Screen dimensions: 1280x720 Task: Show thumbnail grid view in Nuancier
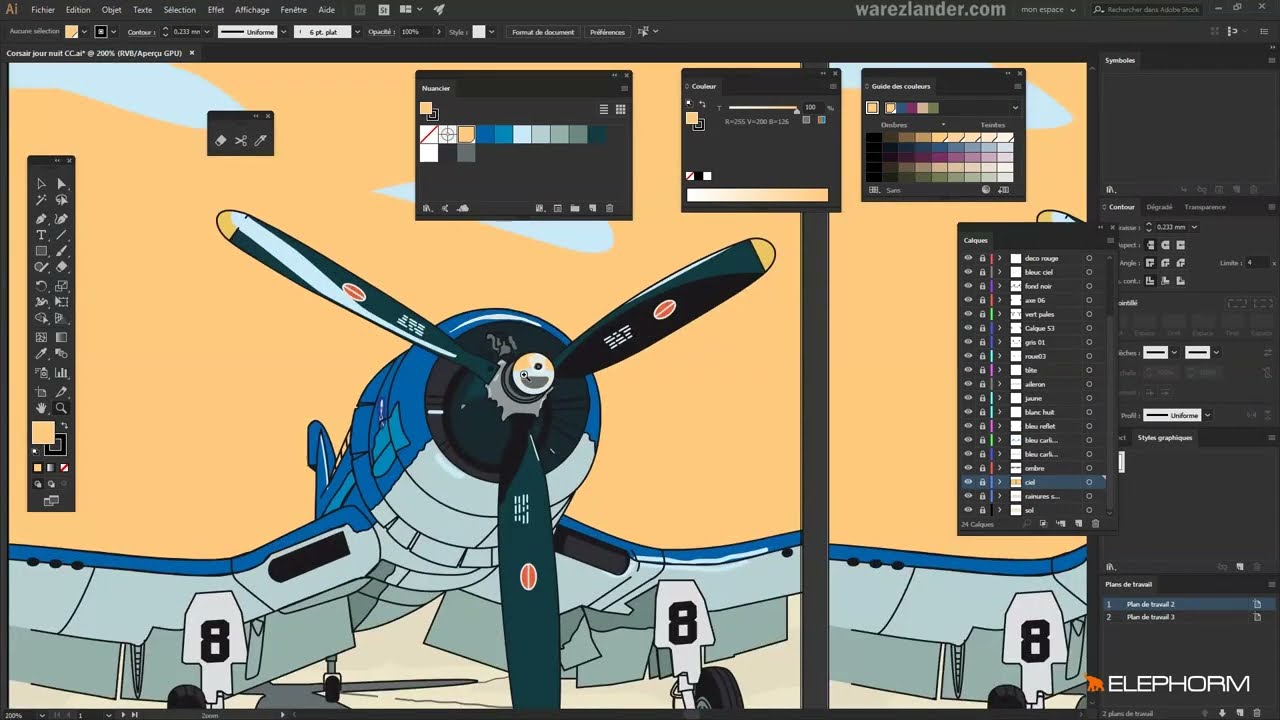click(x=620, y=109)
